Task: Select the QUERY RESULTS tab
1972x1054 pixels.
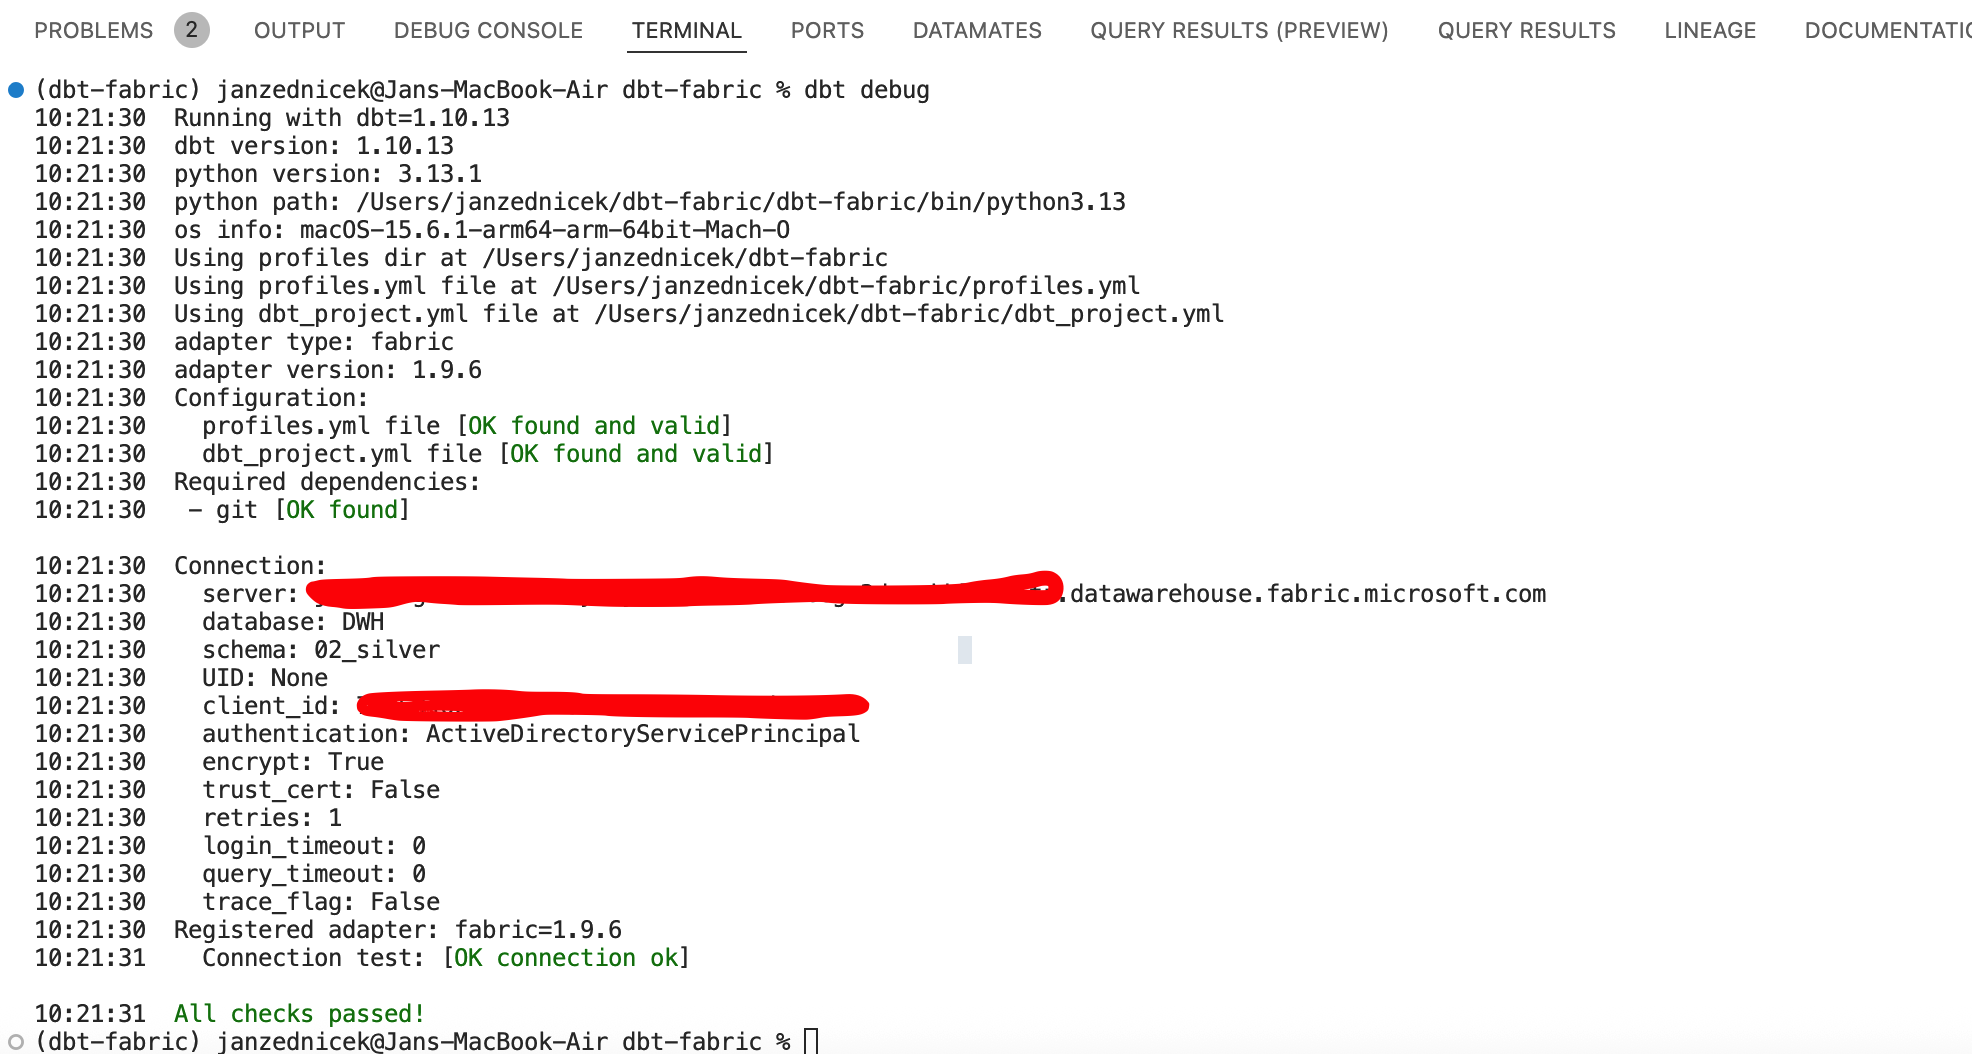Action: 1526,30
